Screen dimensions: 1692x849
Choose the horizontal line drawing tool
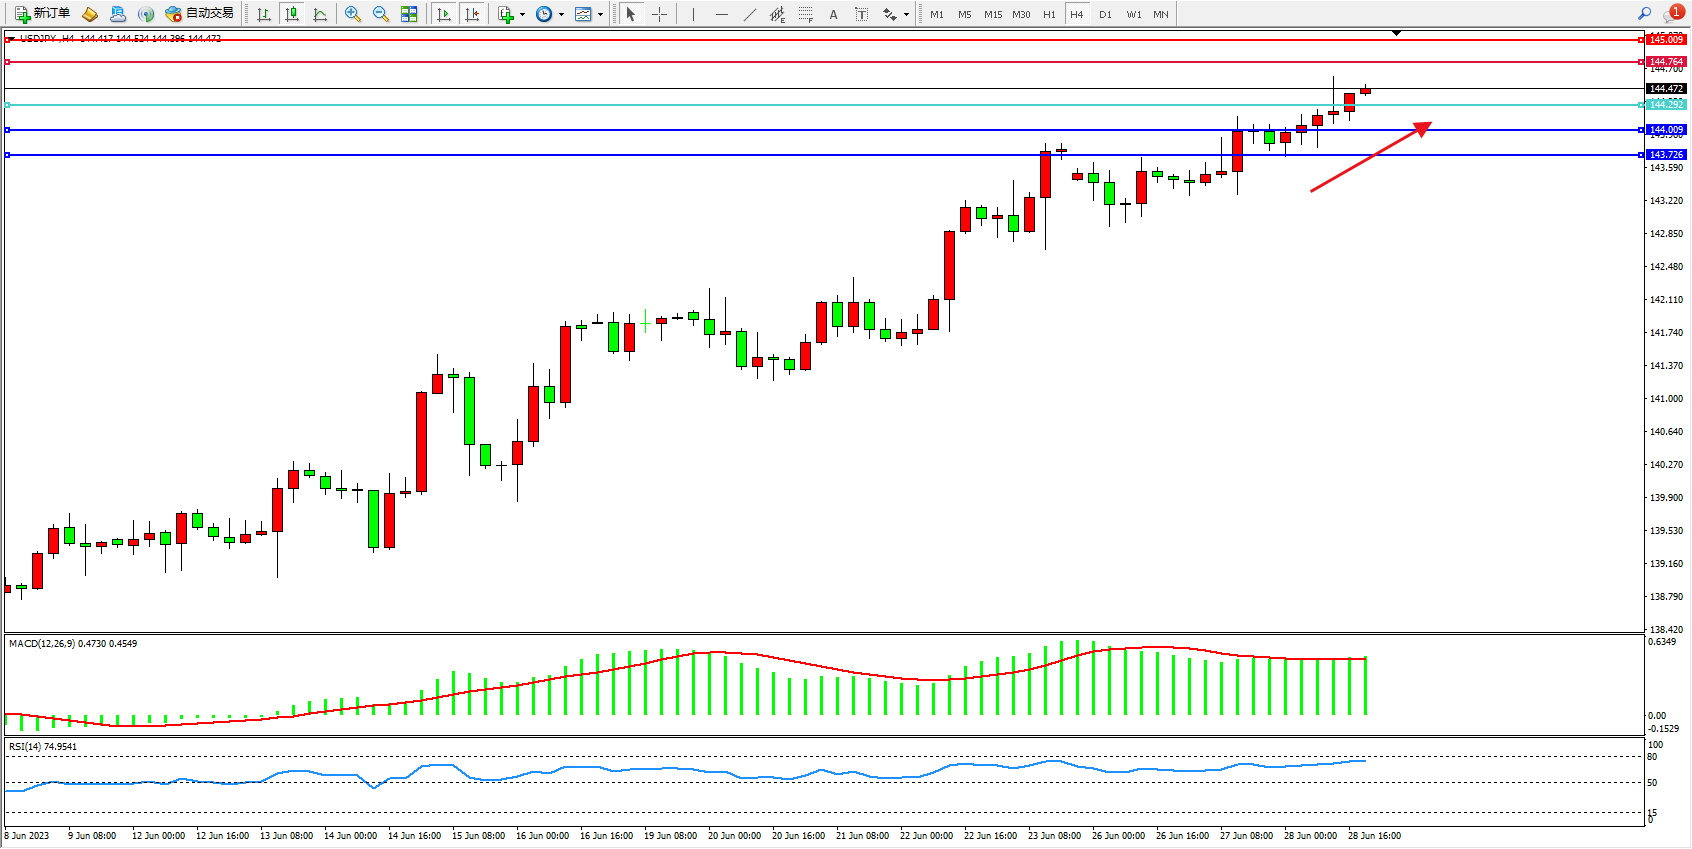click(x=722, y=14)
